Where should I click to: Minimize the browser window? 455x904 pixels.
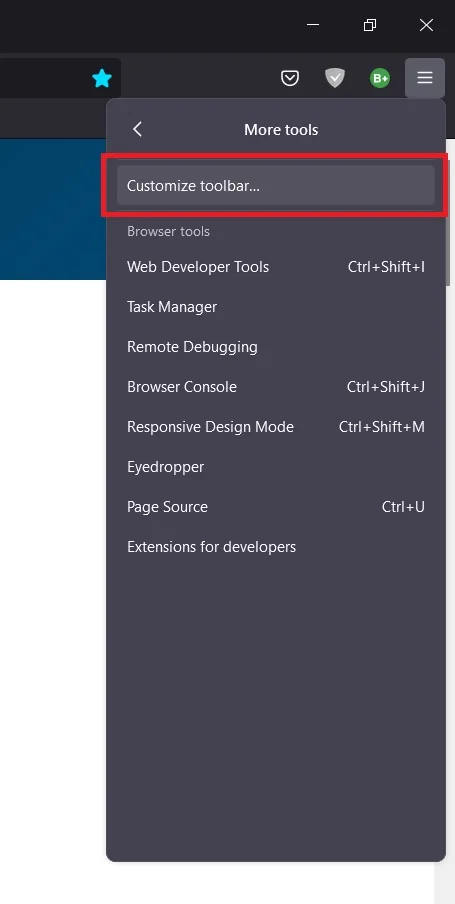(313, 25)
